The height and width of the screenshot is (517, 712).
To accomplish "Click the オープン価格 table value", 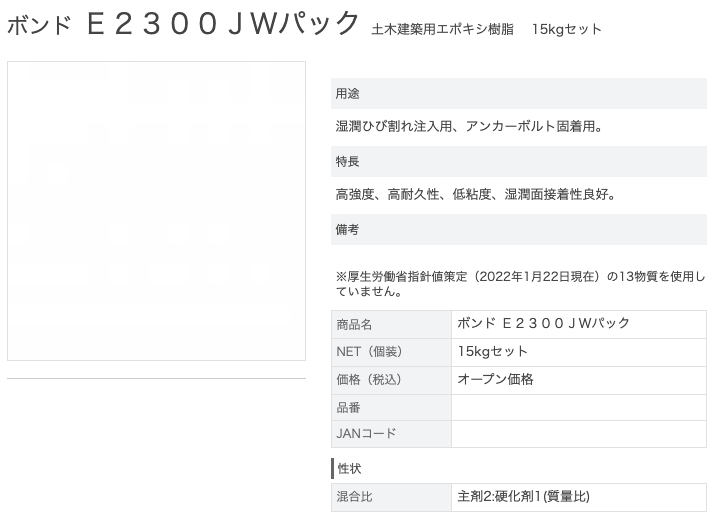I will pyautogui.click(x=495, y=379).
